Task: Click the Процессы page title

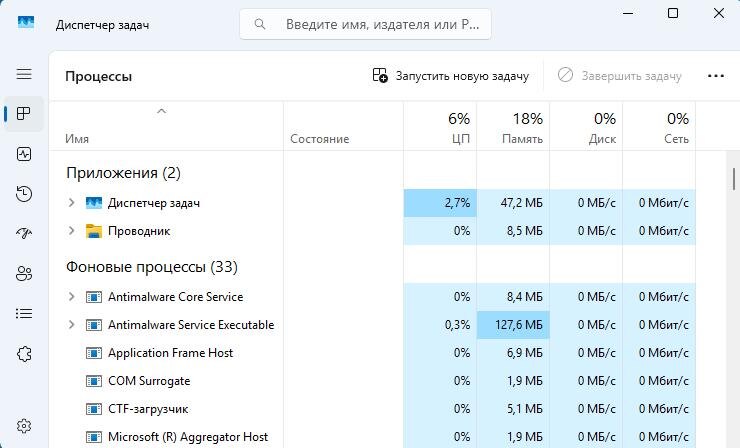Action: 99,76
